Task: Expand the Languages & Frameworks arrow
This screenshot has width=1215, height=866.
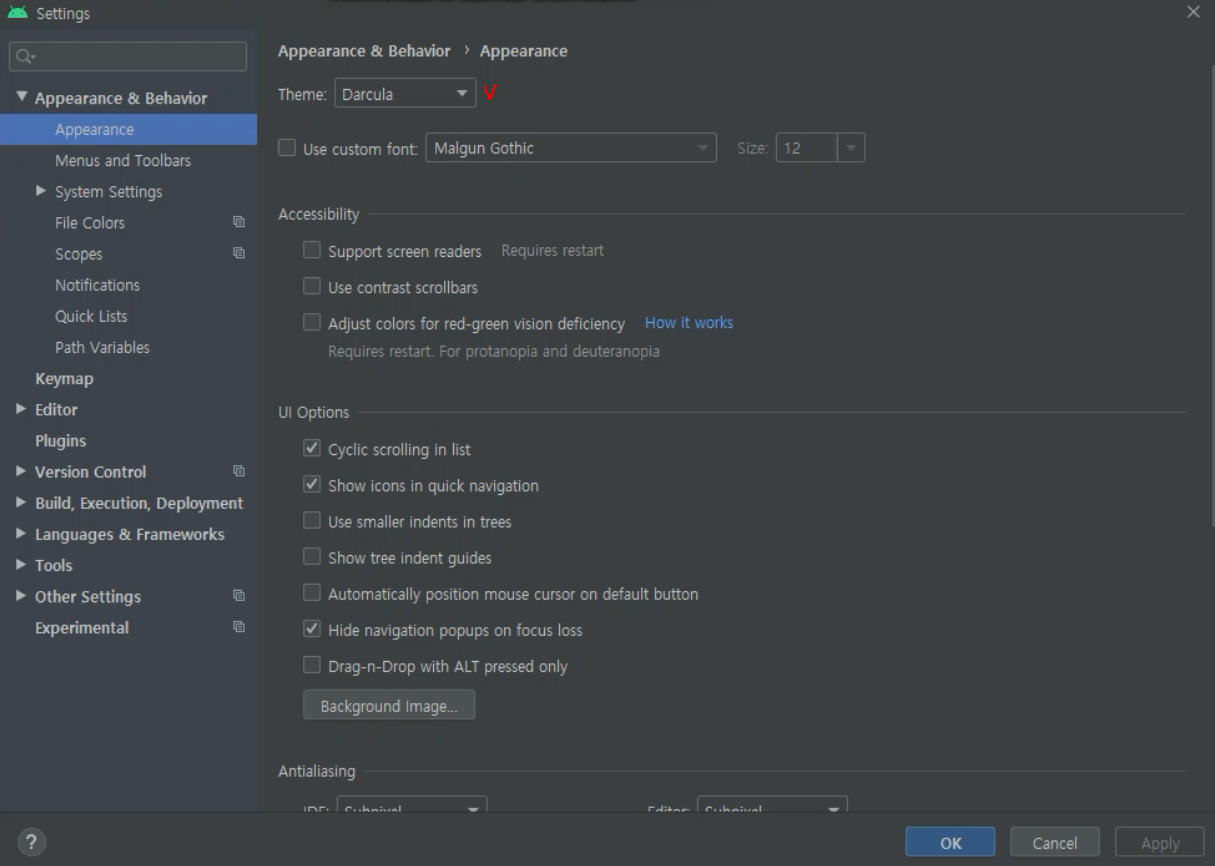Action: coord(22,533)
